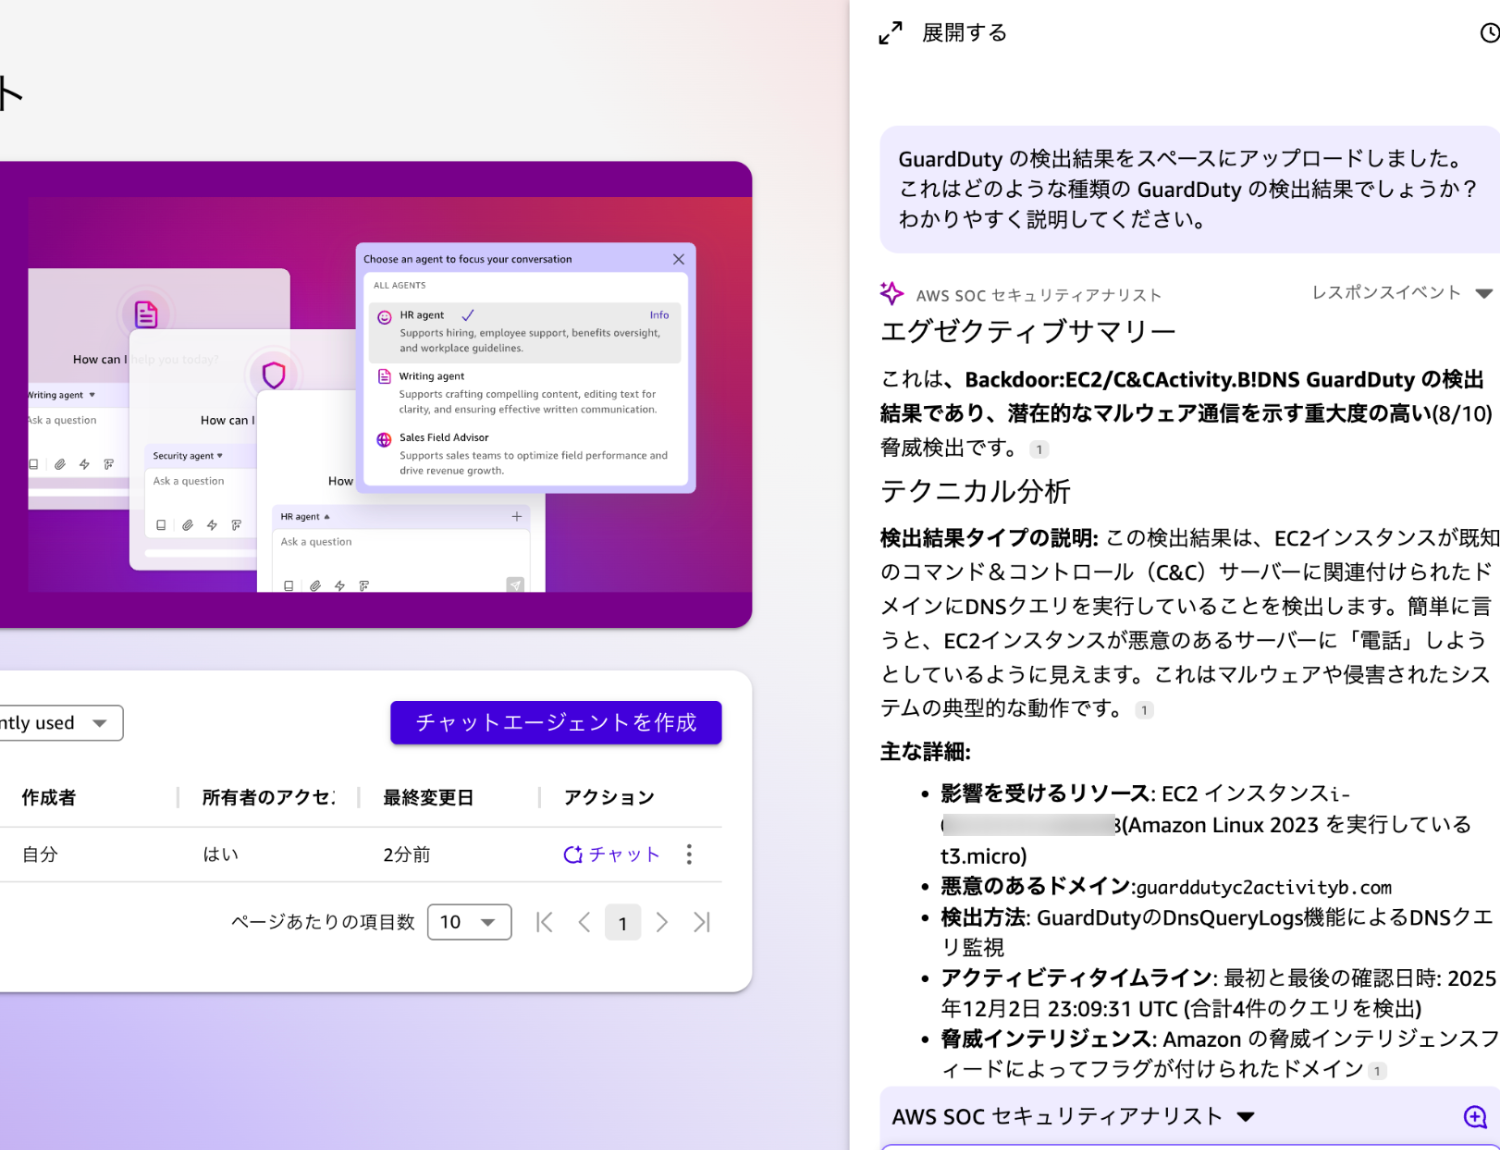Open the items-per-page dropdown showing 10
This screenshot has height=1150, width=1500.
coord(469,922)
